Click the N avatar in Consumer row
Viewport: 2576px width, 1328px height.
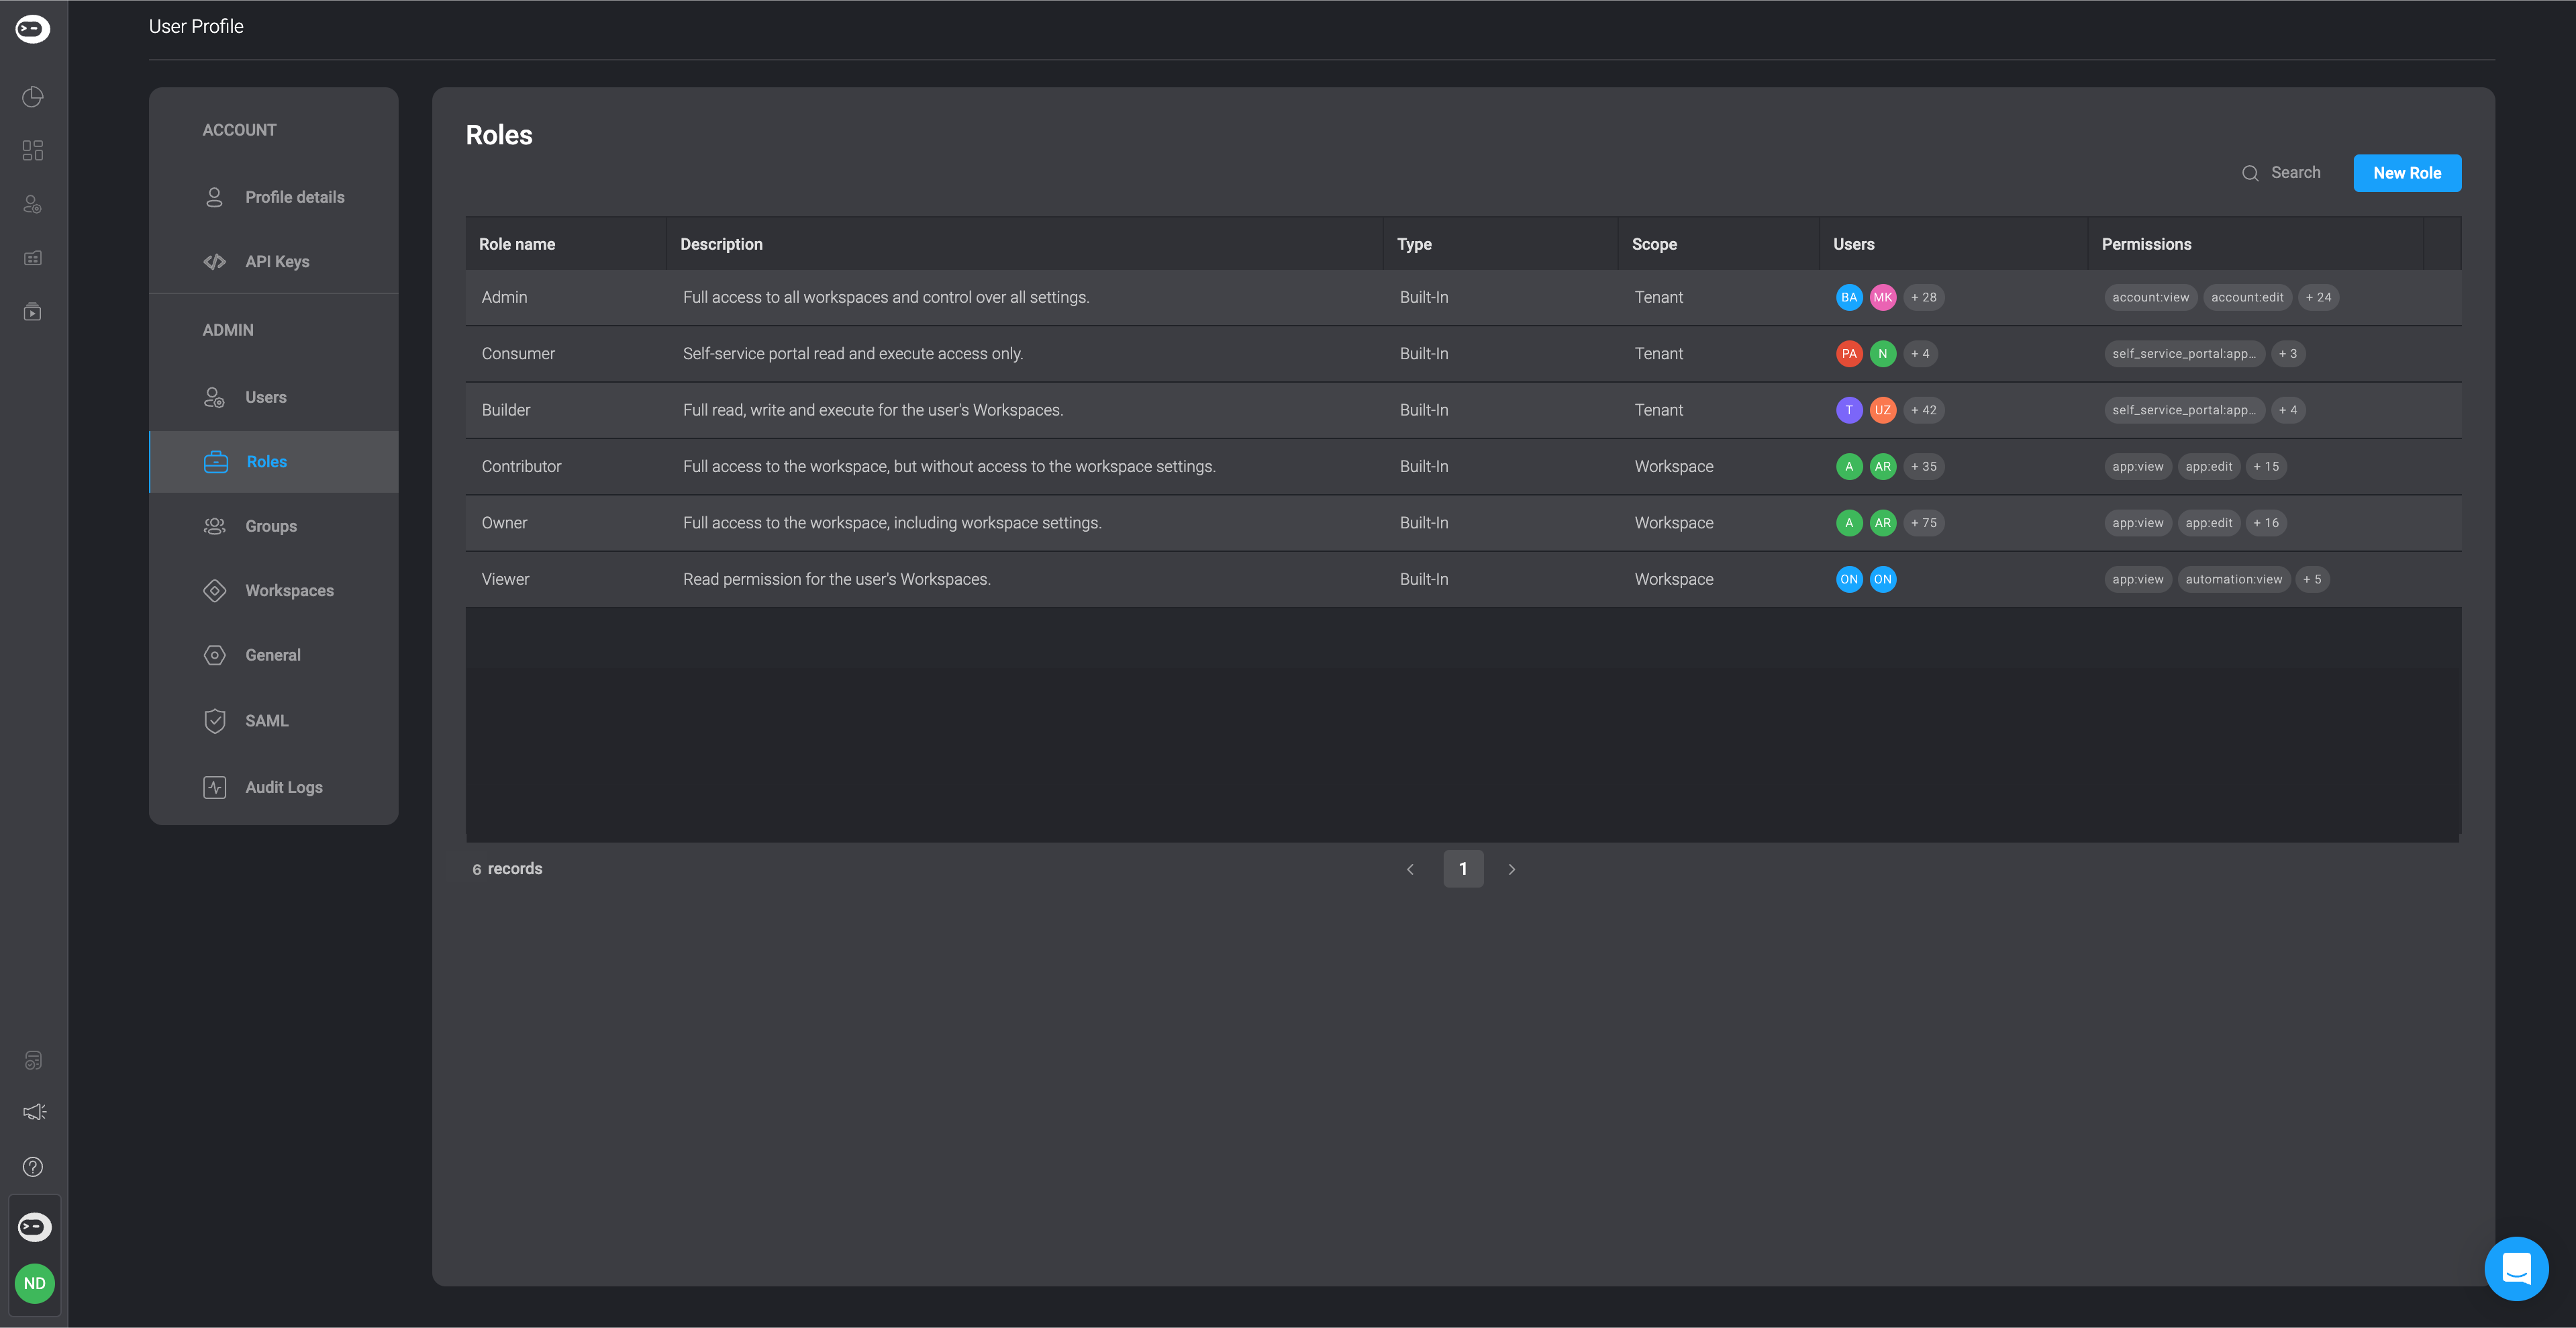[x=1883, y=353]
